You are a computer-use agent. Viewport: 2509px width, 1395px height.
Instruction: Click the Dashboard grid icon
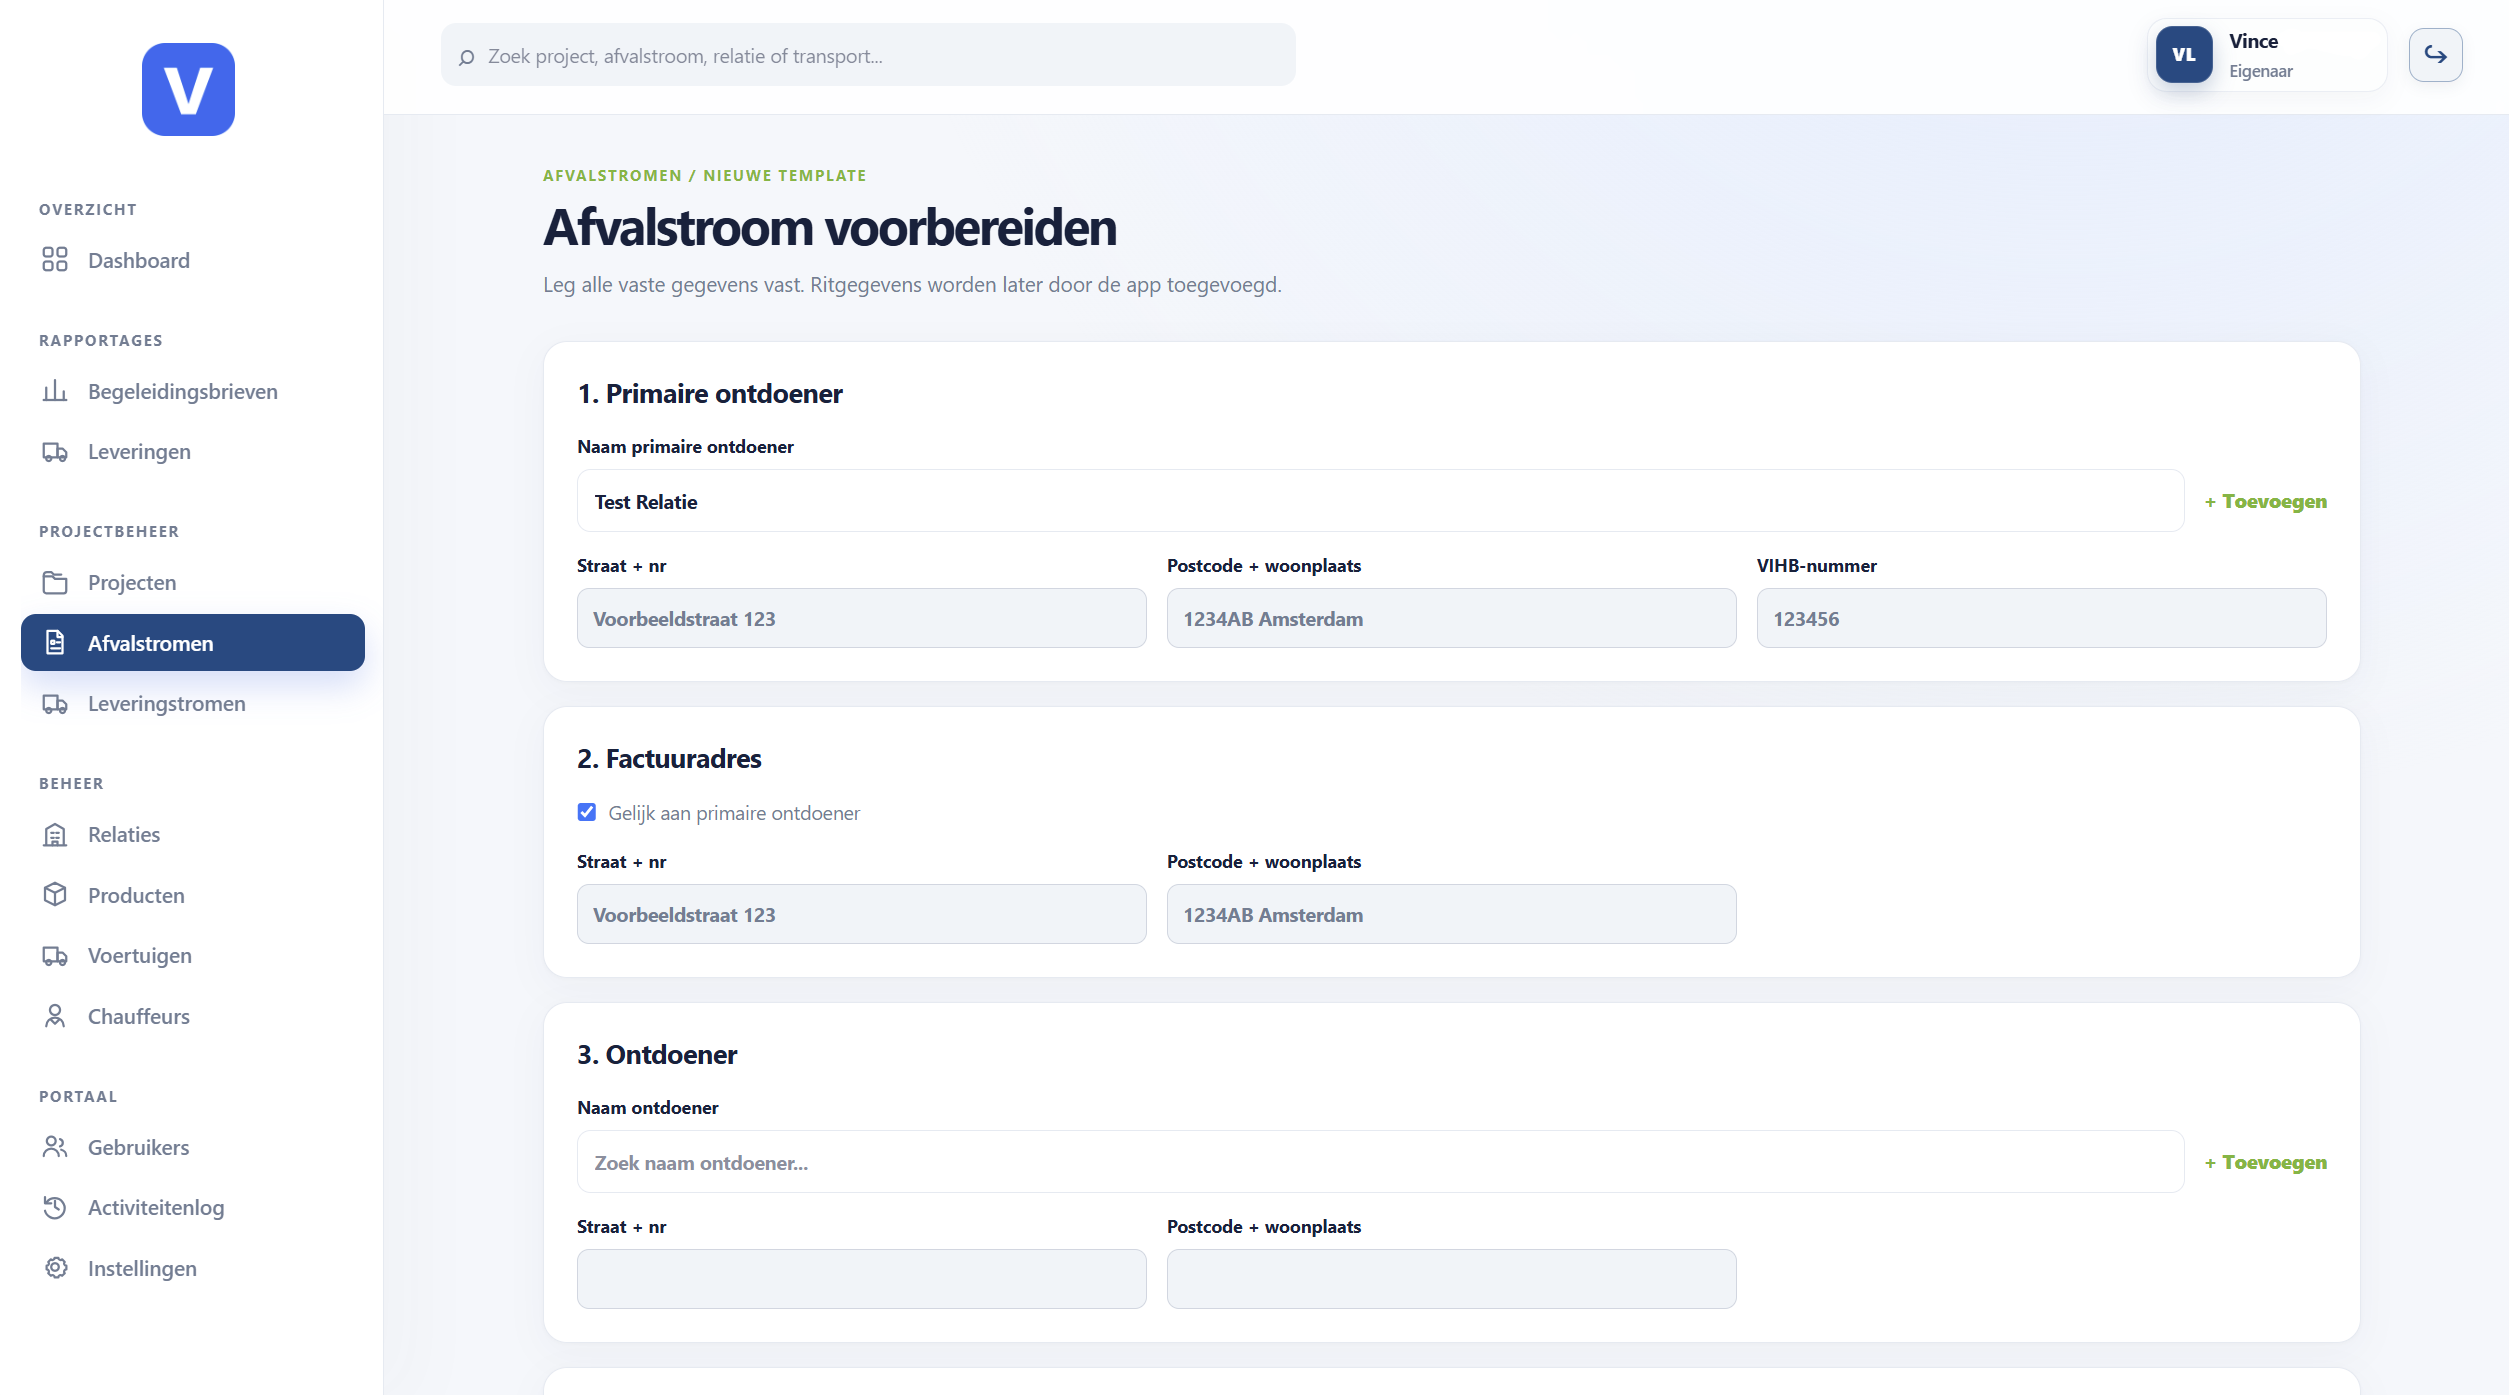(55, 260)
